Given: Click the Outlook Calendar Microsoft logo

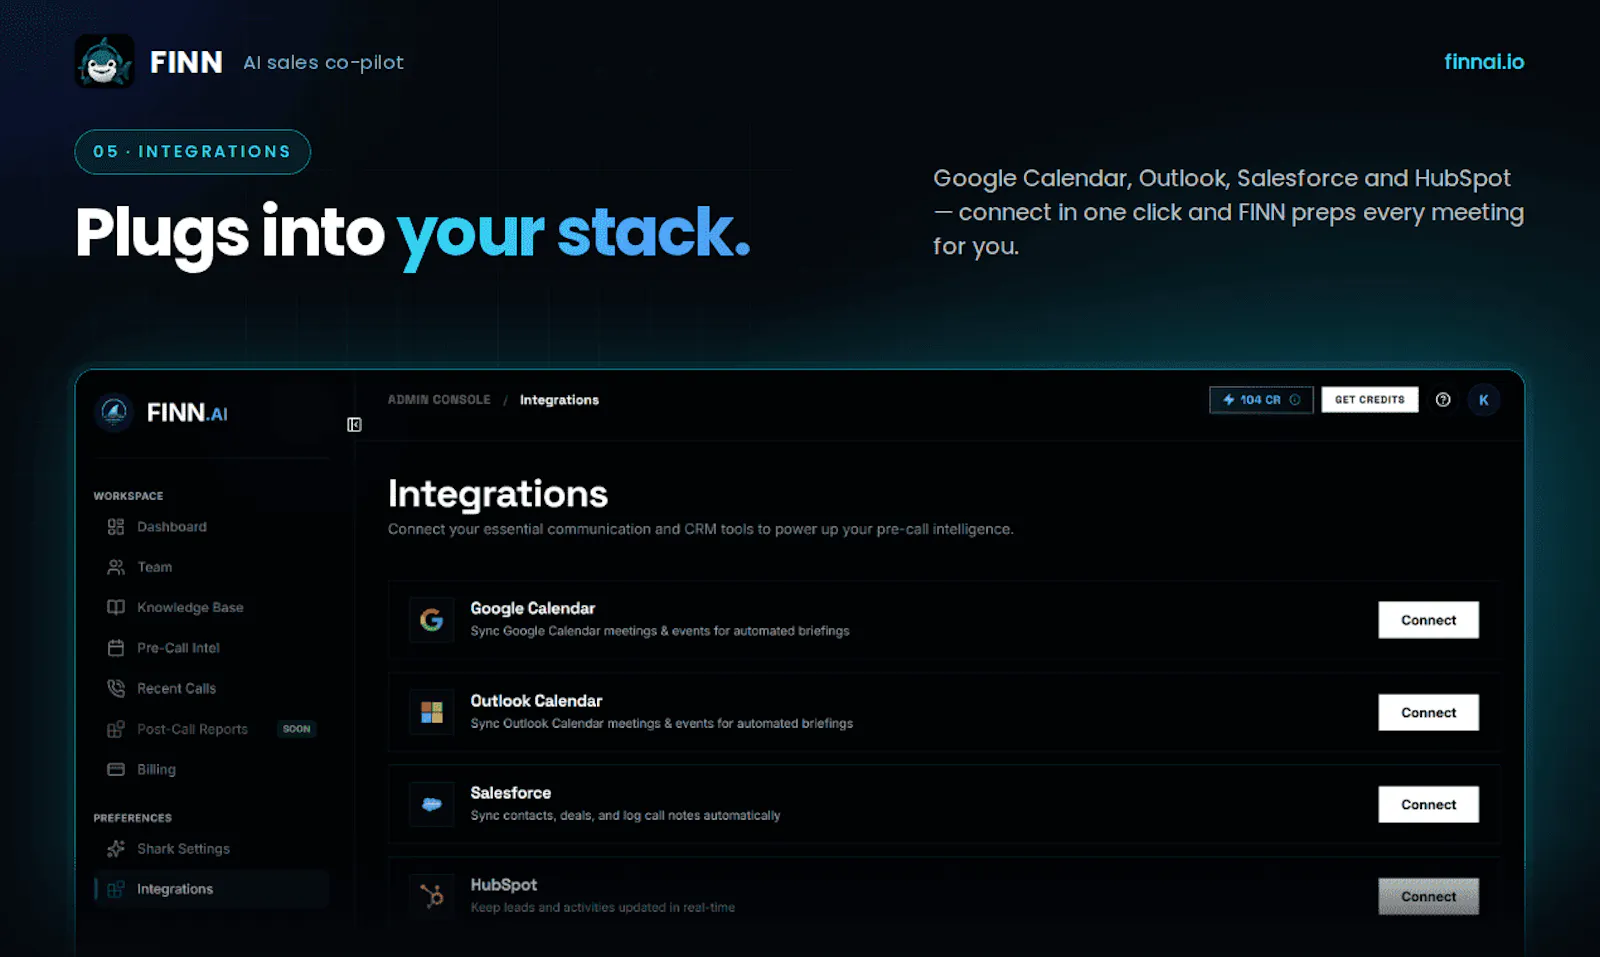Looking at the screenshot, I should point(432,712).
